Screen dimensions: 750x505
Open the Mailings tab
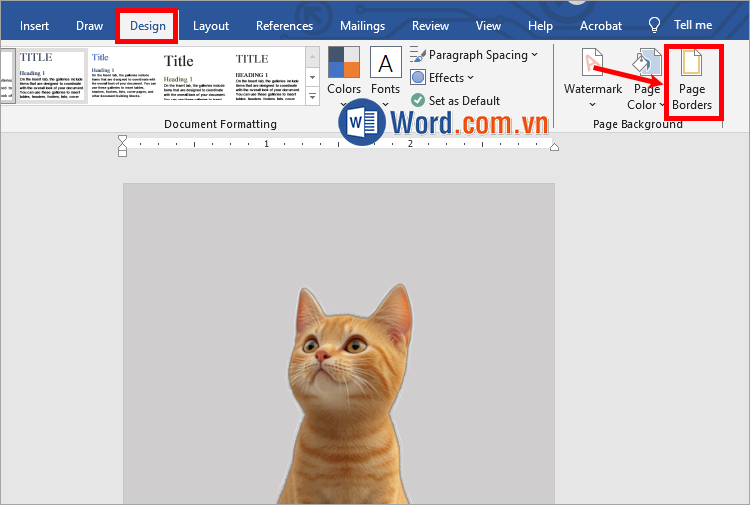[362, 26]
